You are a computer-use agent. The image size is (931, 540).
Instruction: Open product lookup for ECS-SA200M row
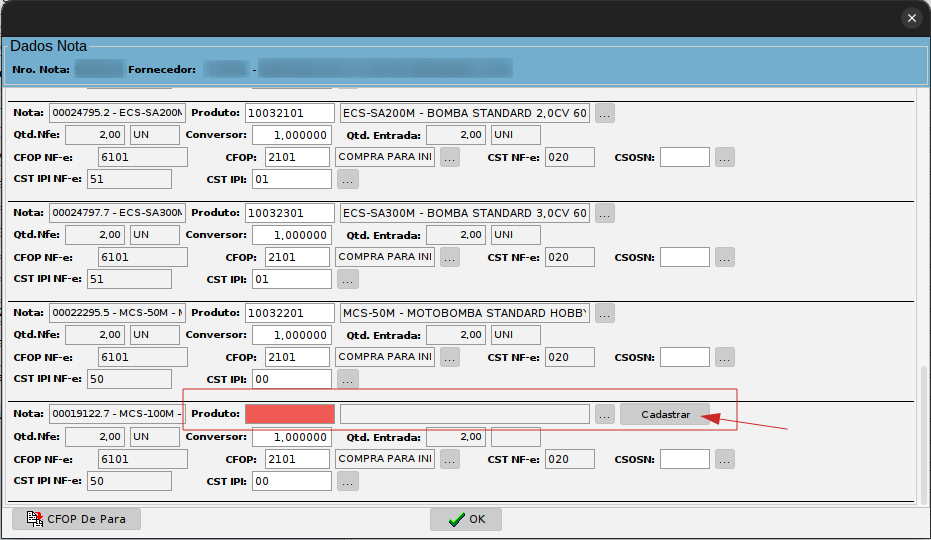(x=605, y=113)
